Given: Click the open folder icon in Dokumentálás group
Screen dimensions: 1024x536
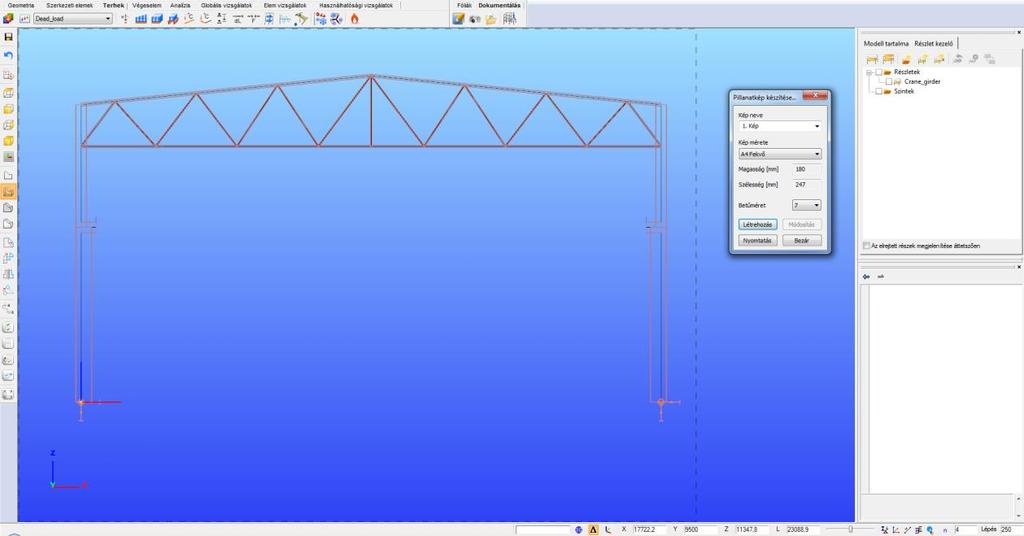Looking at the screenshot, I should 491,19.
